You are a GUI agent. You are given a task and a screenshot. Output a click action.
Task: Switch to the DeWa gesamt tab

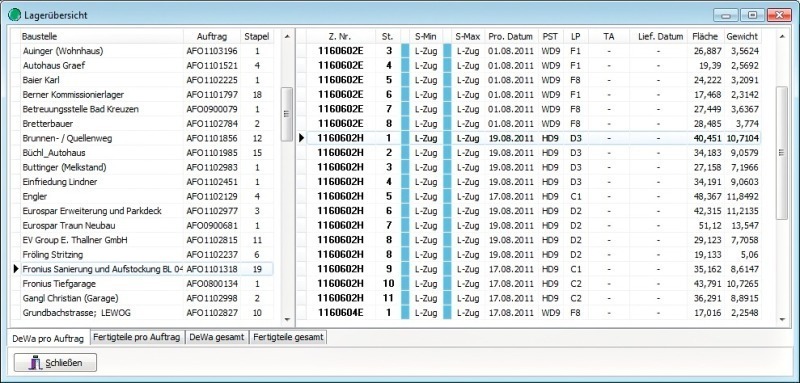(217, 337)
